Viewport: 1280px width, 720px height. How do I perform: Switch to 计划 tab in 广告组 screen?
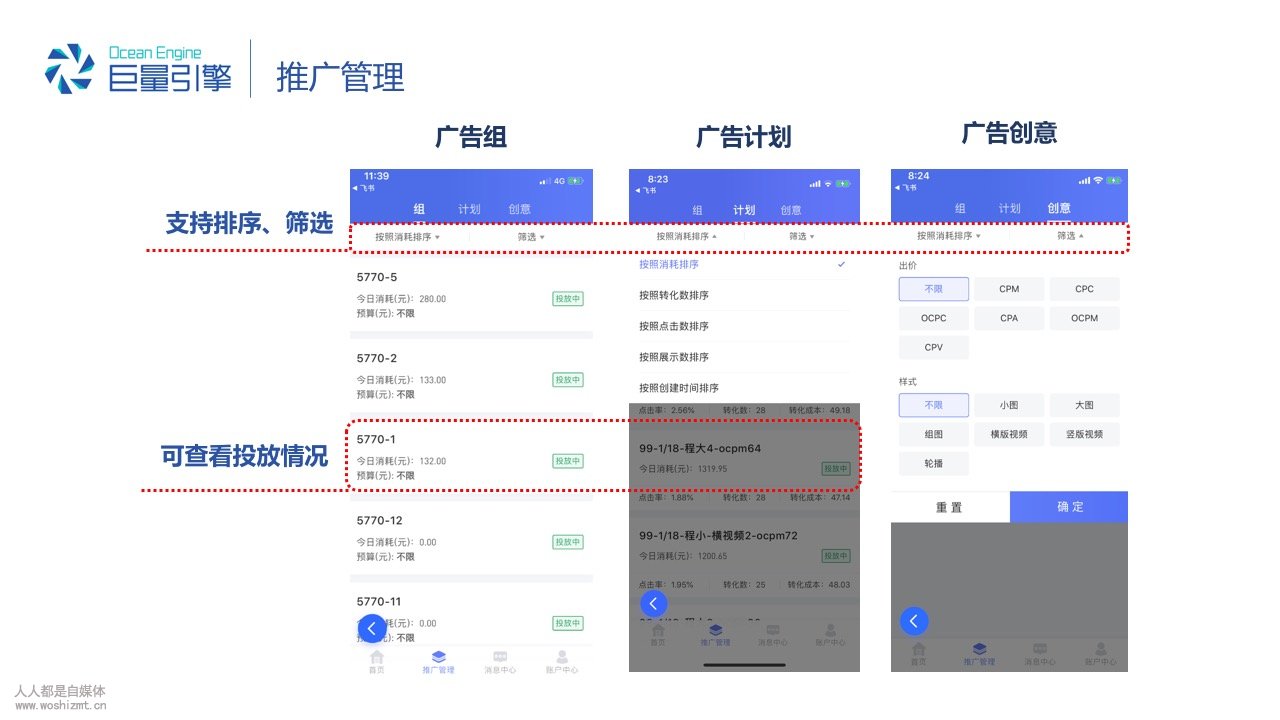click(x=469, y=209)
